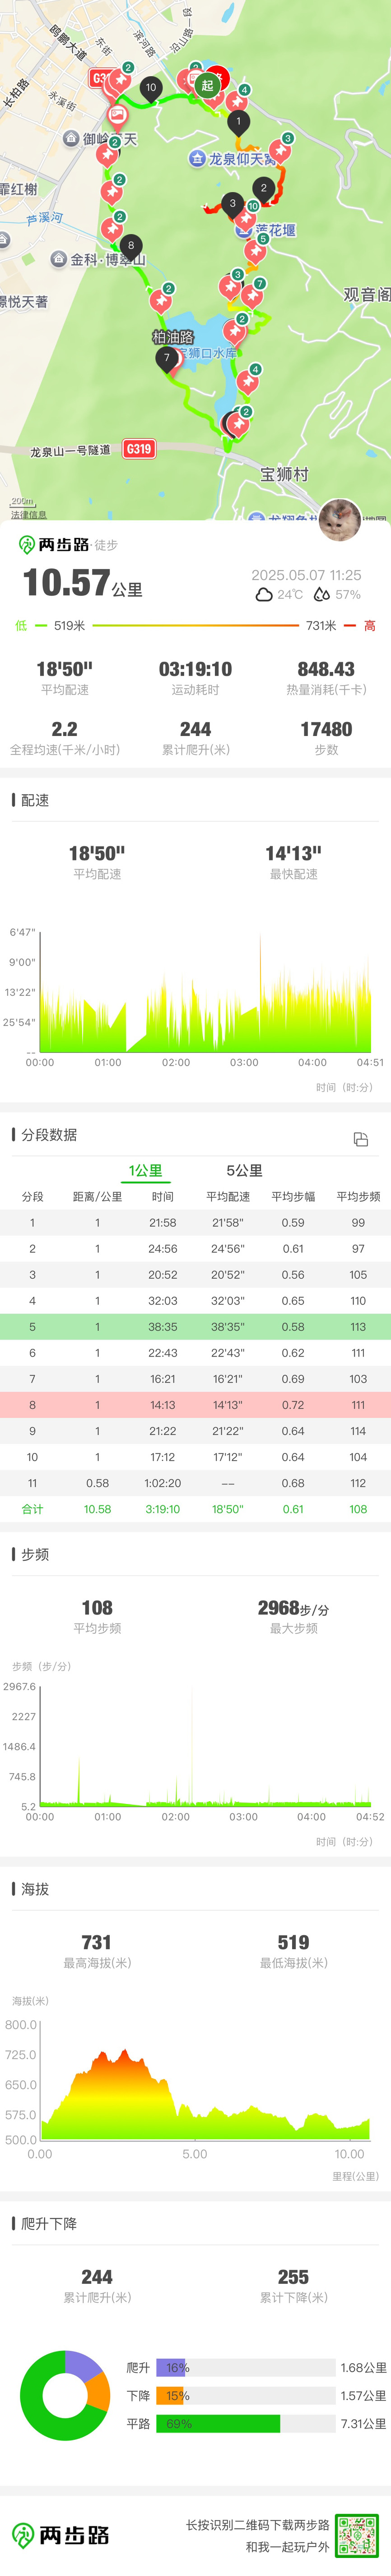This screenshot has width=391, height=2576.
Task: Open the user avatar photo on the map
Action: pyautogui.click(x=340, y=519)
